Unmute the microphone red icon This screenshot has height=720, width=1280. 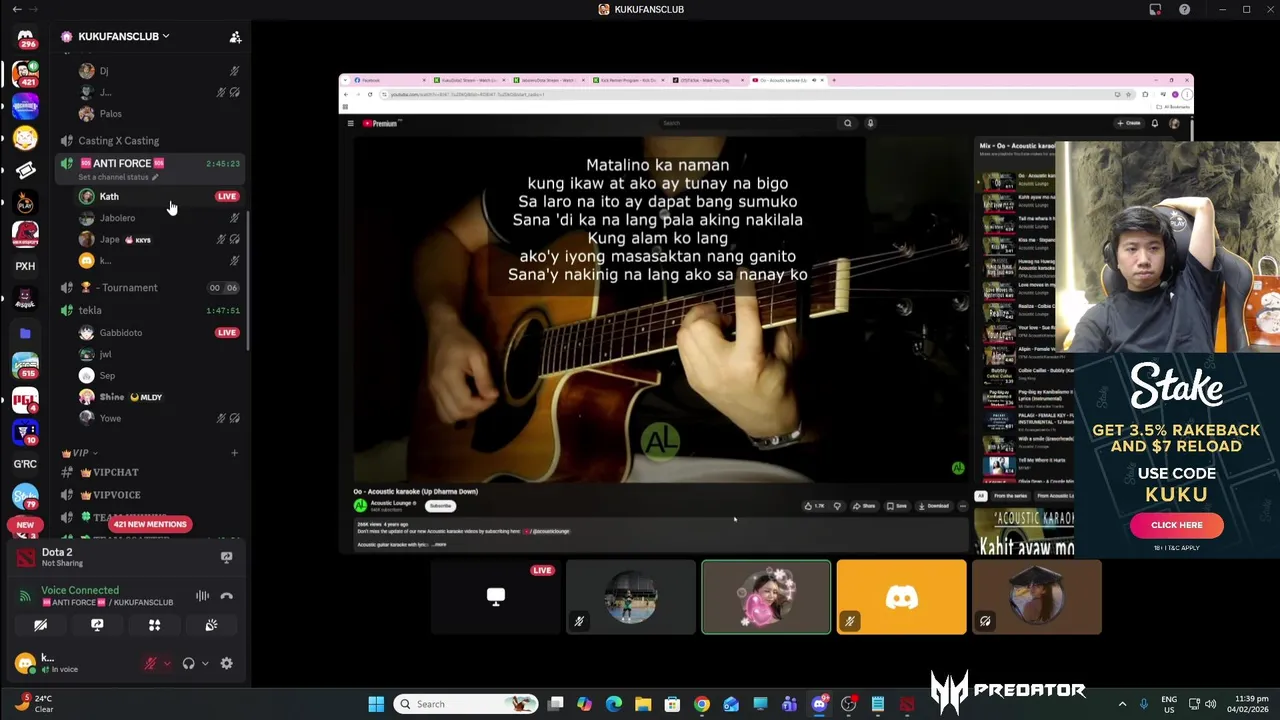[x=151, y=664]
